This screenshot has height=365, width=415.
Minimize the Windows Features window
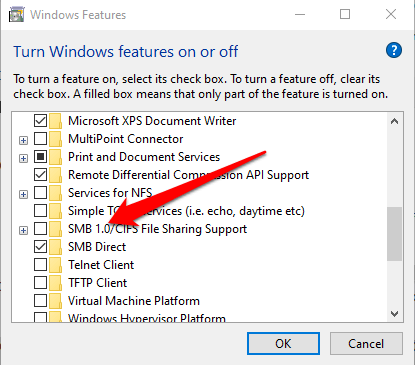click(x=300, y=14)
